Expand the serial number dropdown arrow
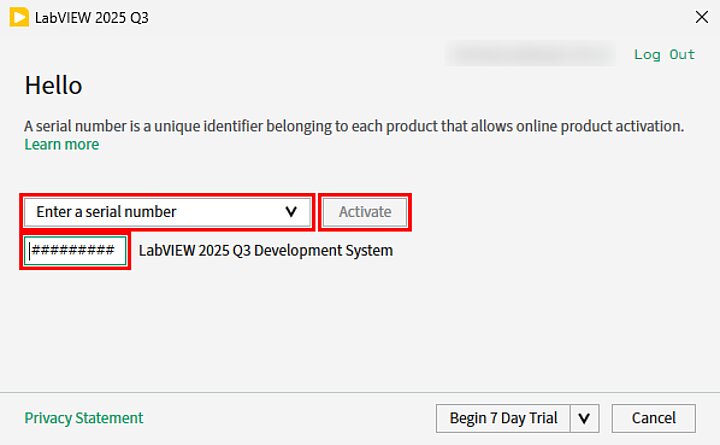This screenshot has height=445, width=720. (291, 212)
